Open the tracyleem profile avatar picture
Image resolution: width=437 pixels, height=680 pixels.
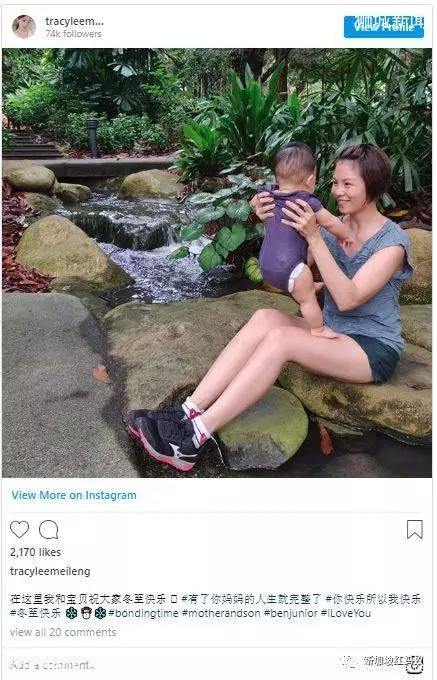24,26
